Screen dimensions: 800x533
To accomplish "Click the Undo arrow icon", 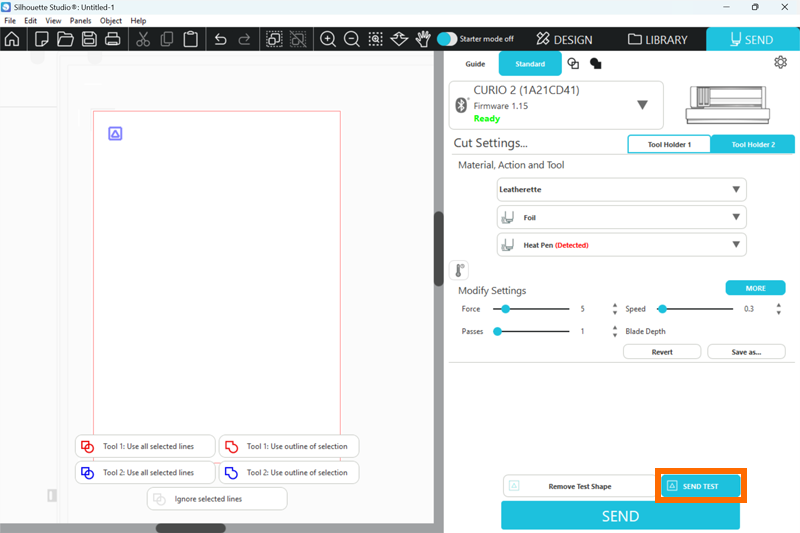I will (220, 39).
